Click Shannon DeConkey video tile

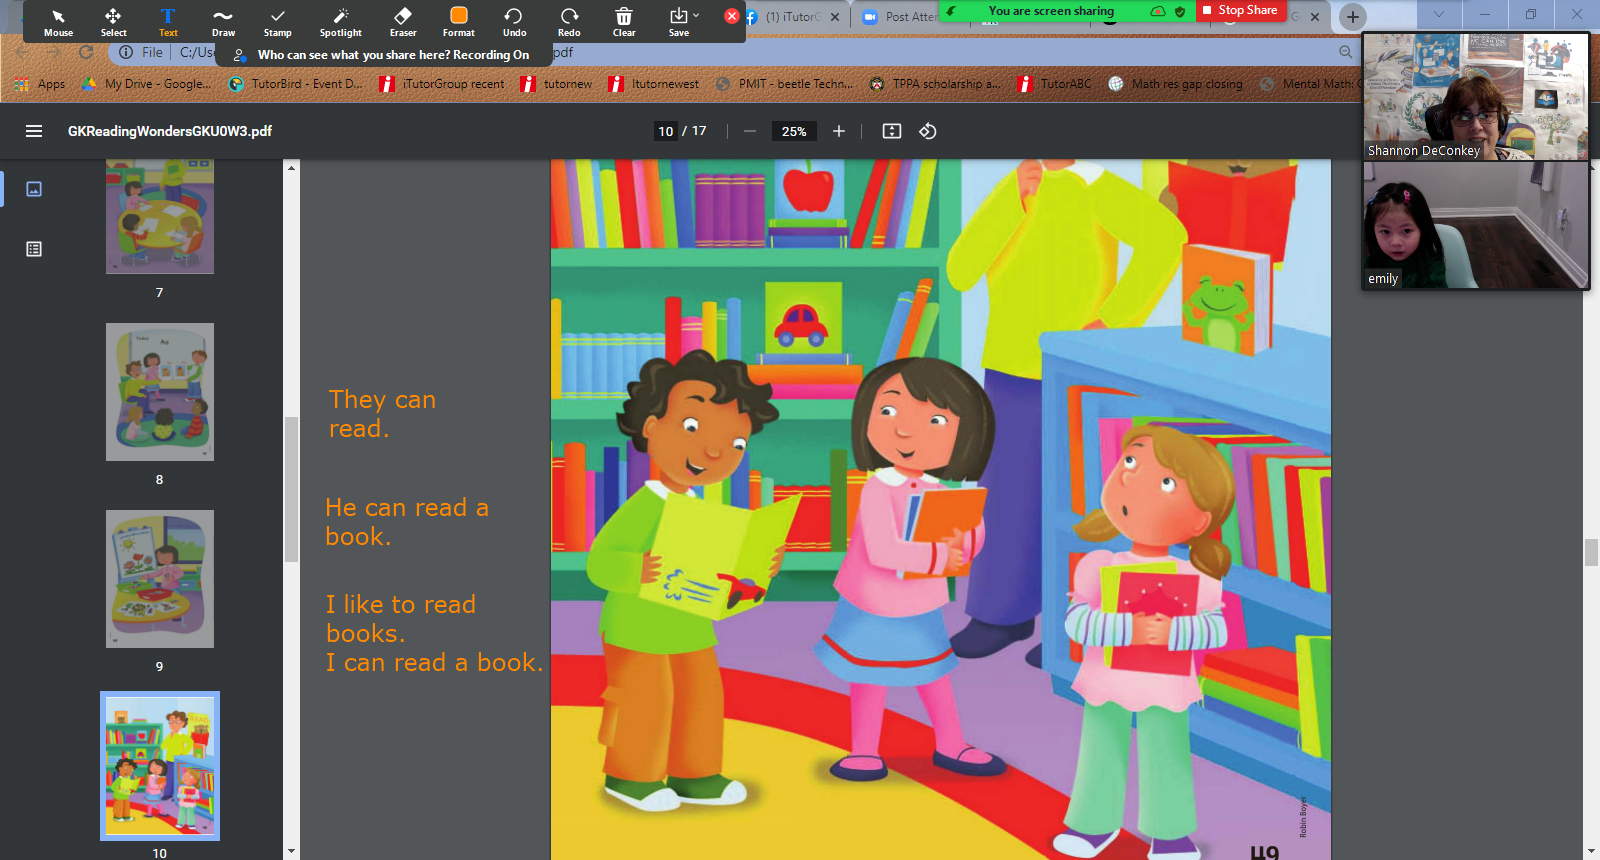(1475, 96)
